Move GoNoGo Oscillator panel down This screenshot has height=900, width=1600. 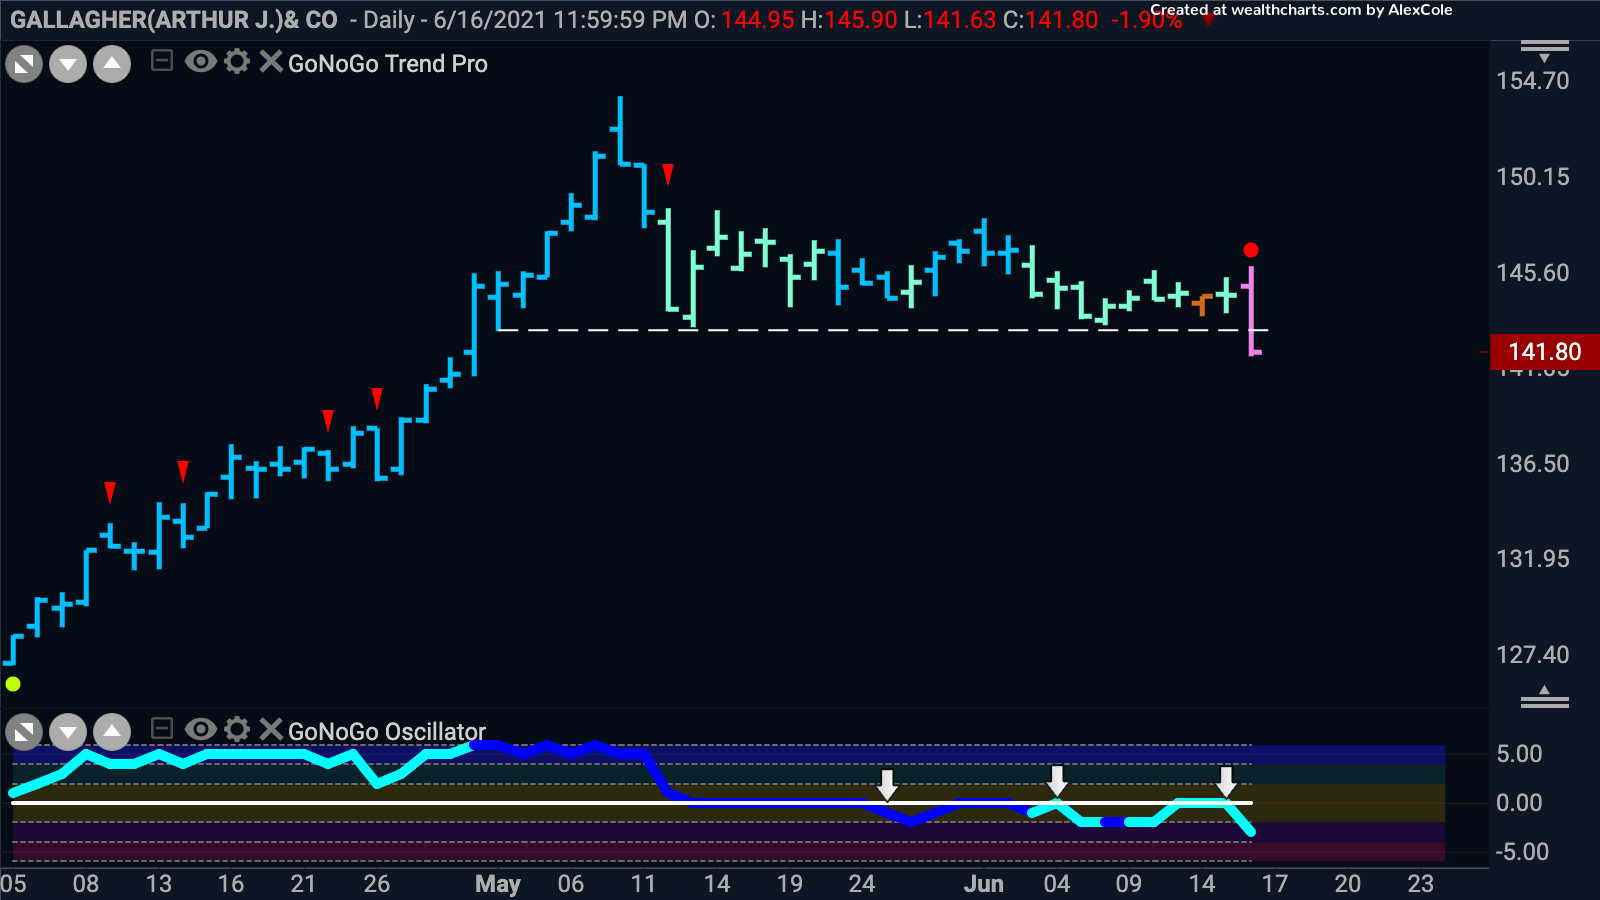68,732
